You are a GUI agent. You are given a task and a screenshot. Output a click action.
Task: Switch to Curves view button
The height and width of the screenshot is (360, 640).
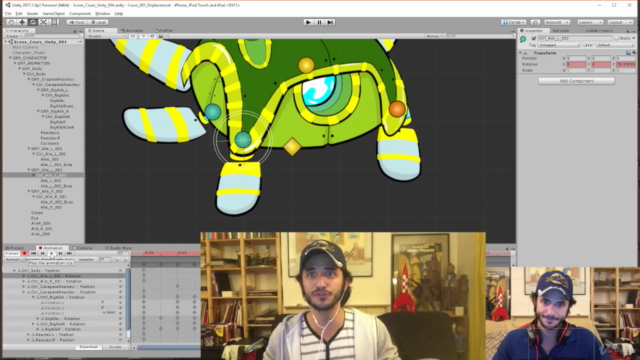[115, 347]
